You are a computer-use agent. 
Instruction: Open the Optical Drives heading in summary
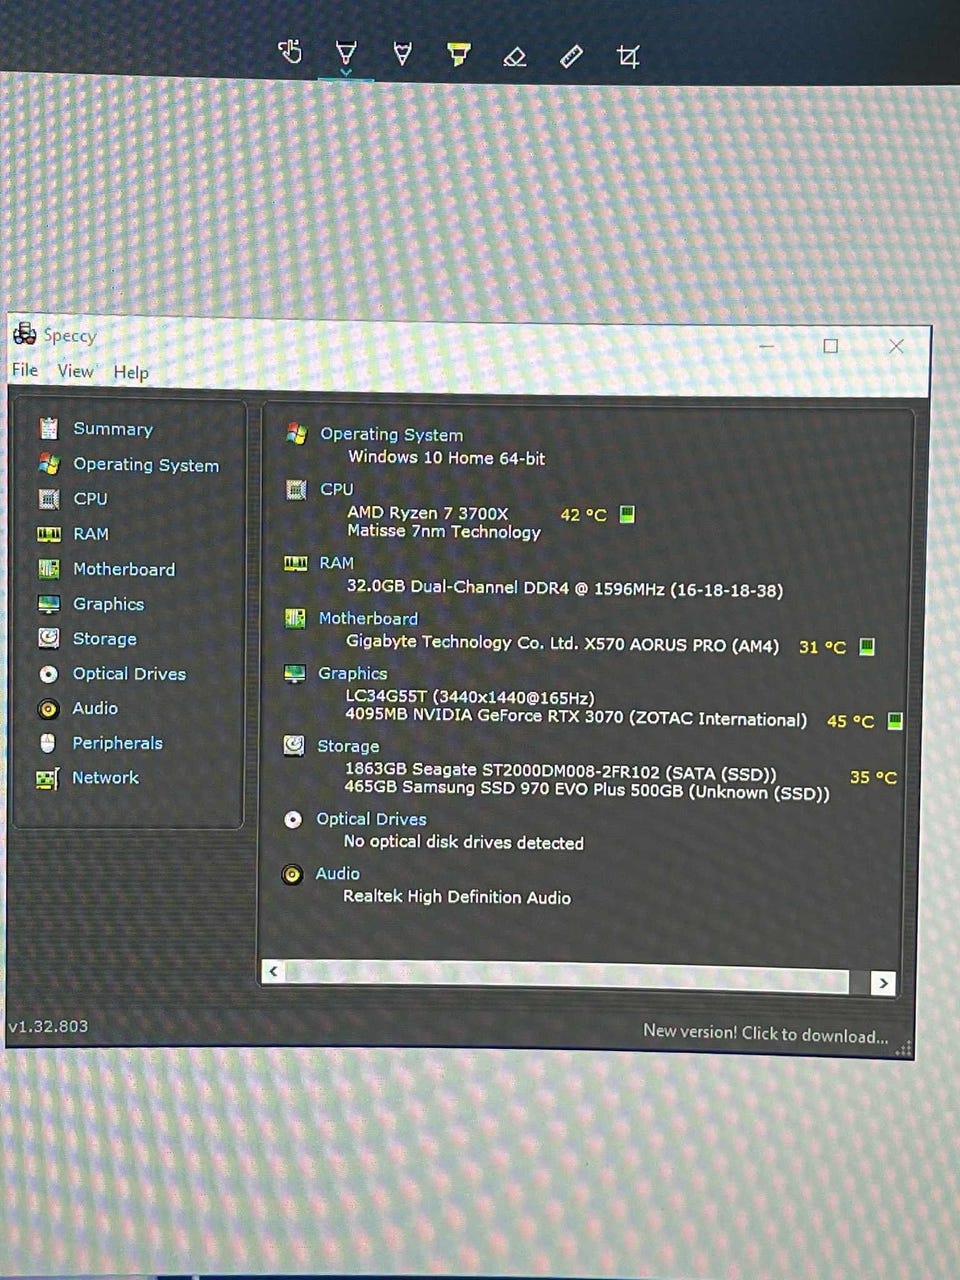pos(371,819)
